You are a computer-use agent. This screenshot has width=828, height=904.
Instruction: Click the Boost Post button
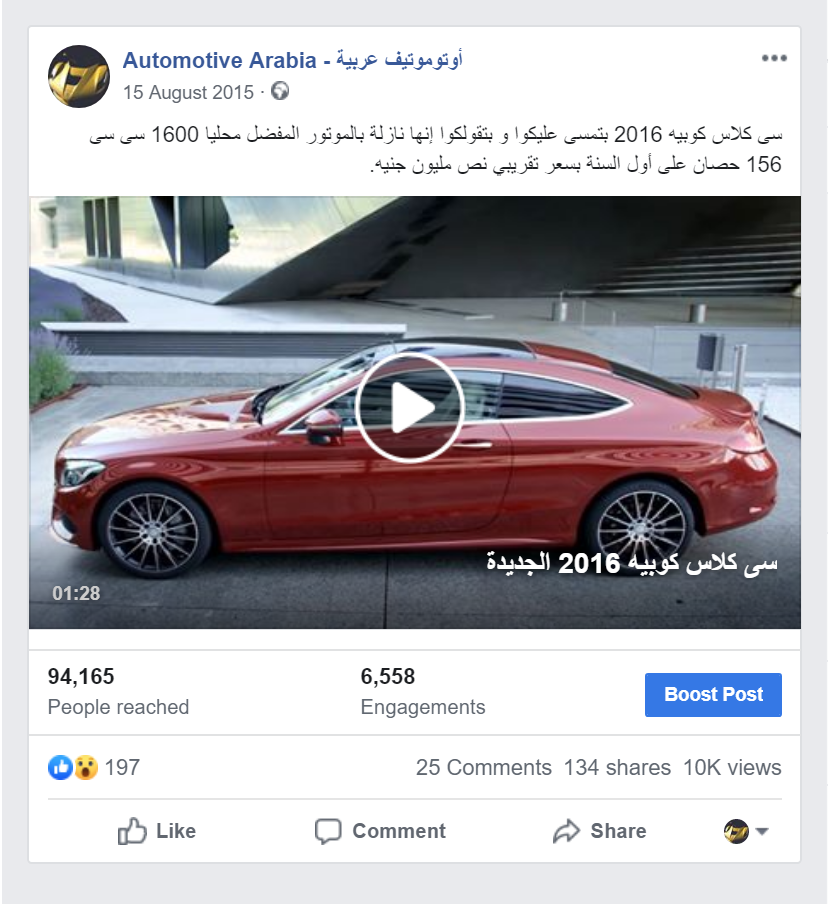(x=713, y=695)
